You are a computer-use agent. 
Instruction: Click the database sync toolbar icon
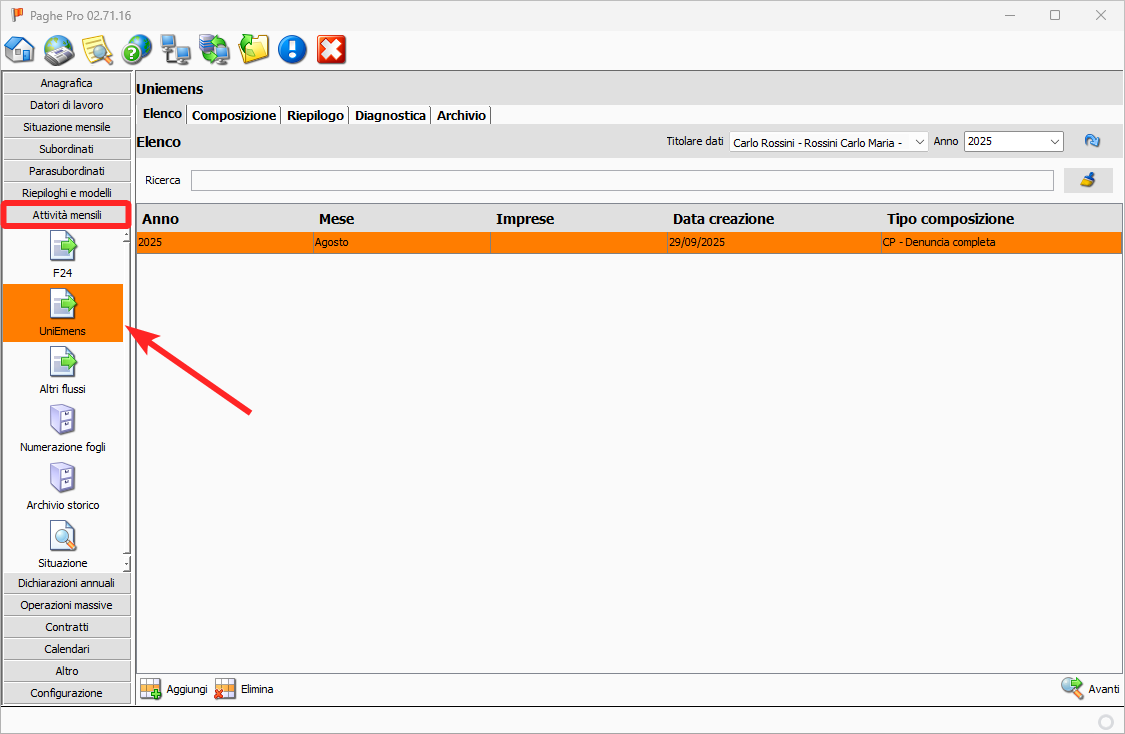coord(214,49)
